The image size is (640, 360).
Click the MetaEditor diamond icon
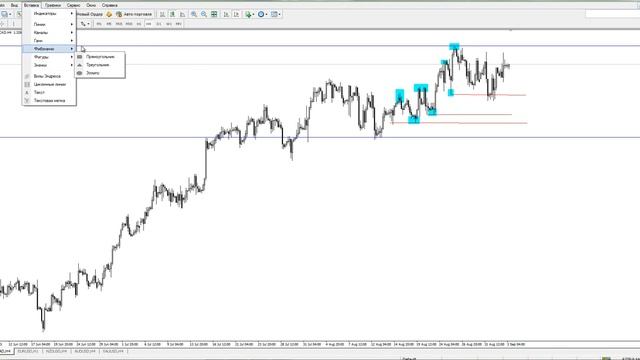pyautogui.click(x=109, y=14)
